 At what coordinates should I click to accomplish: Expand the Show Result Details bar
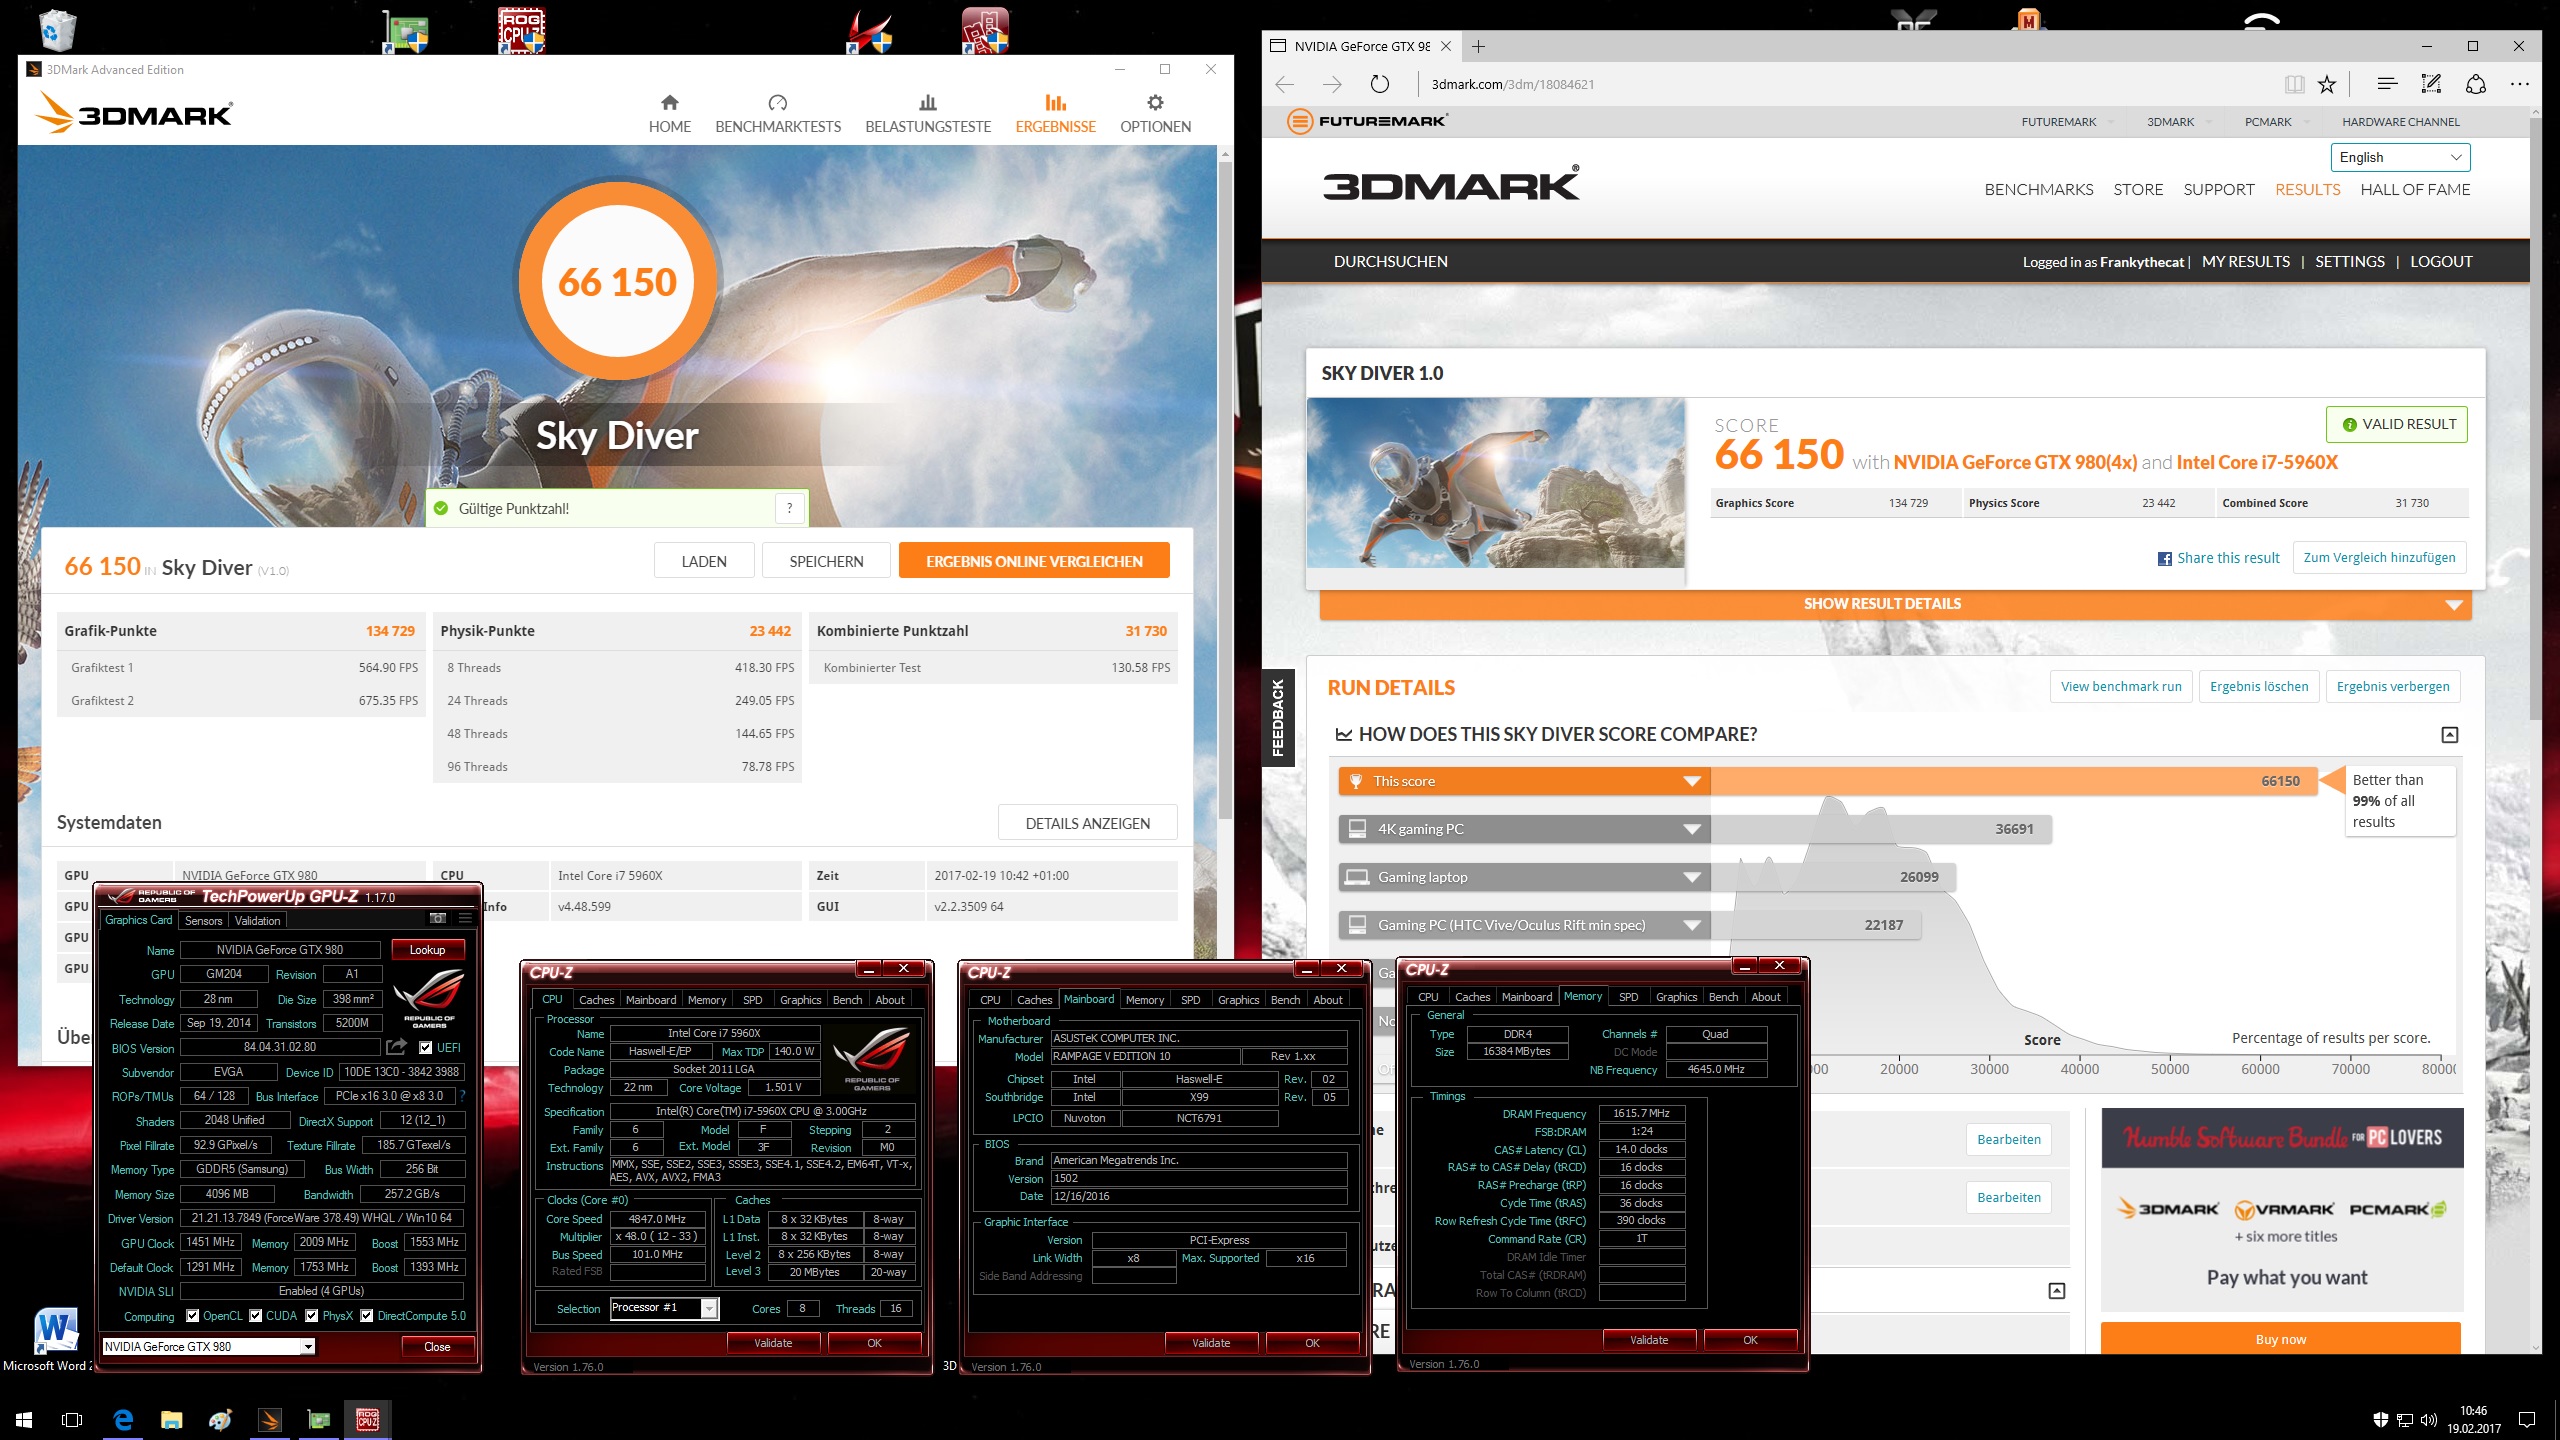coord(1896,604)
